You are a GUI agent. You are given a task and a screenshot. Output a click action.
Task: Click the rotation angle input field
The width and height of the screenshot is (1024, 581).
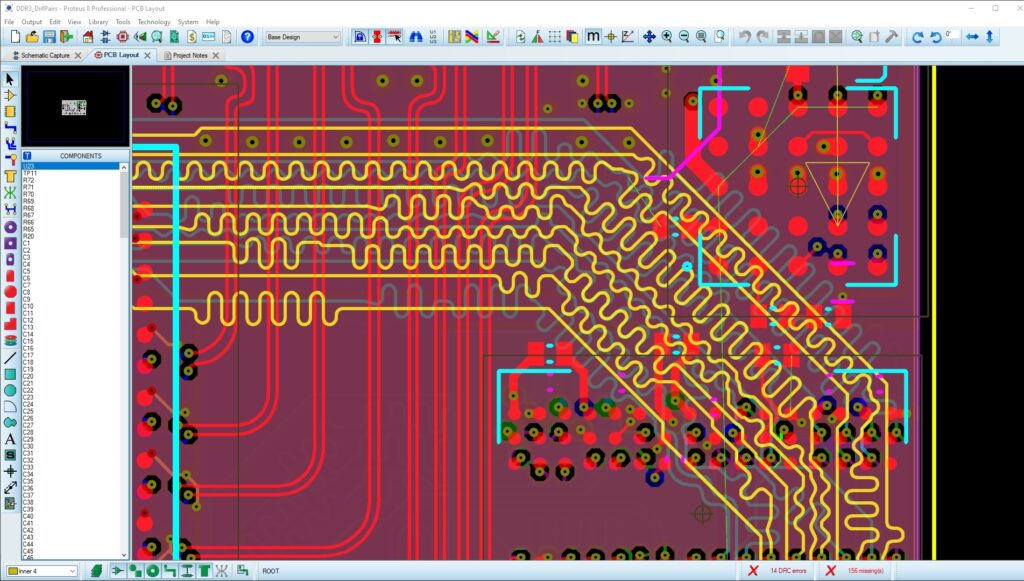tap(951, 35)
